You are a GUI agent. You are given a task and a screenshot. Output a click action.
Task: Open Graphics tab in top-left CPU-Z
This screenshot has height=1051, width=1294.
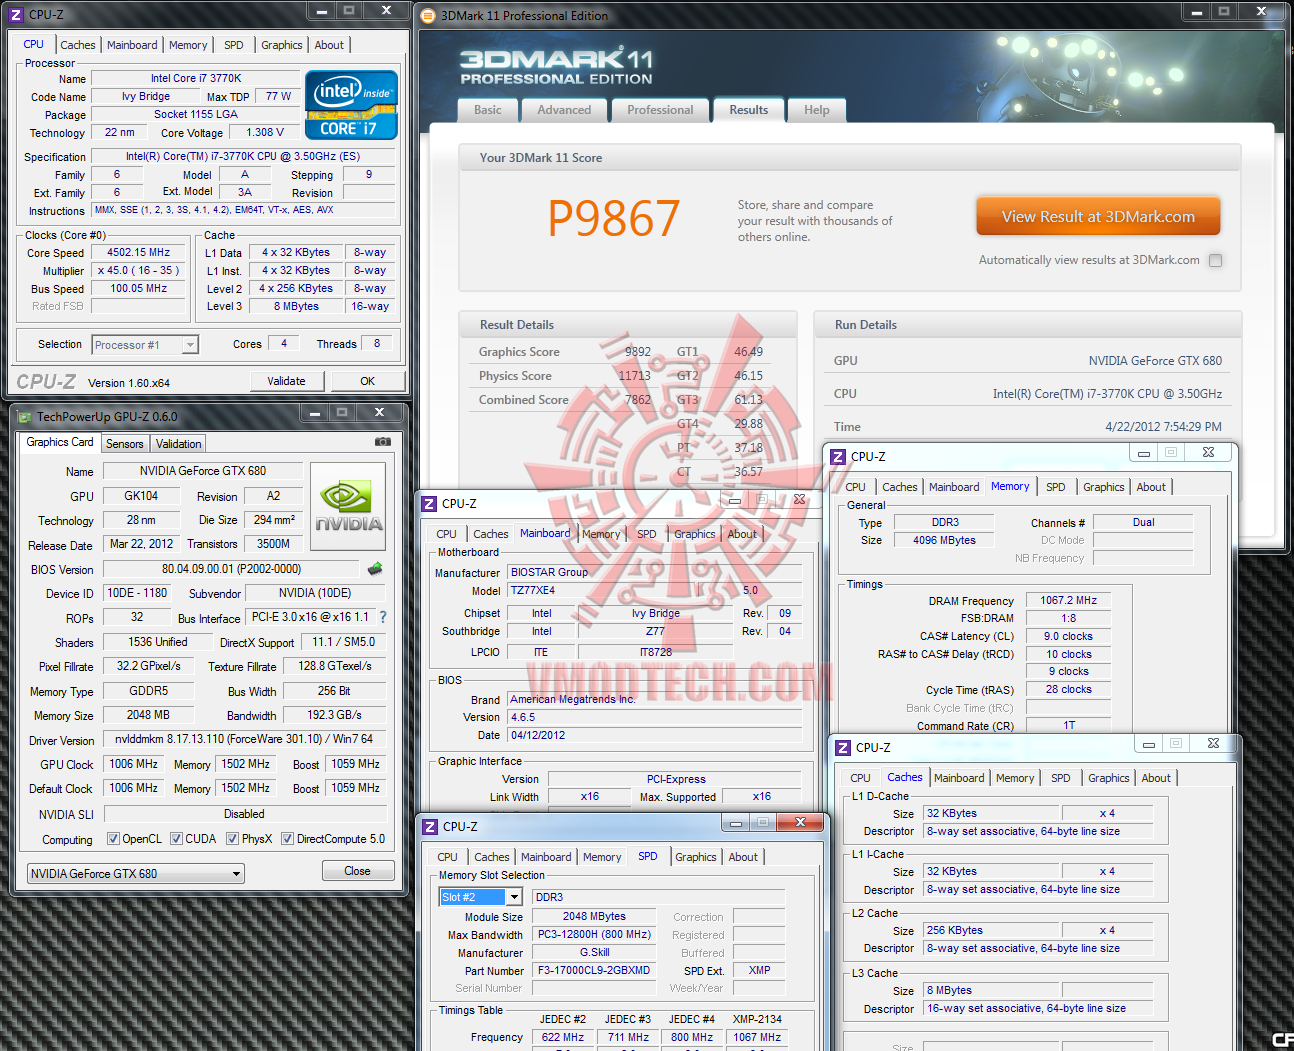[x=282, y=45]
